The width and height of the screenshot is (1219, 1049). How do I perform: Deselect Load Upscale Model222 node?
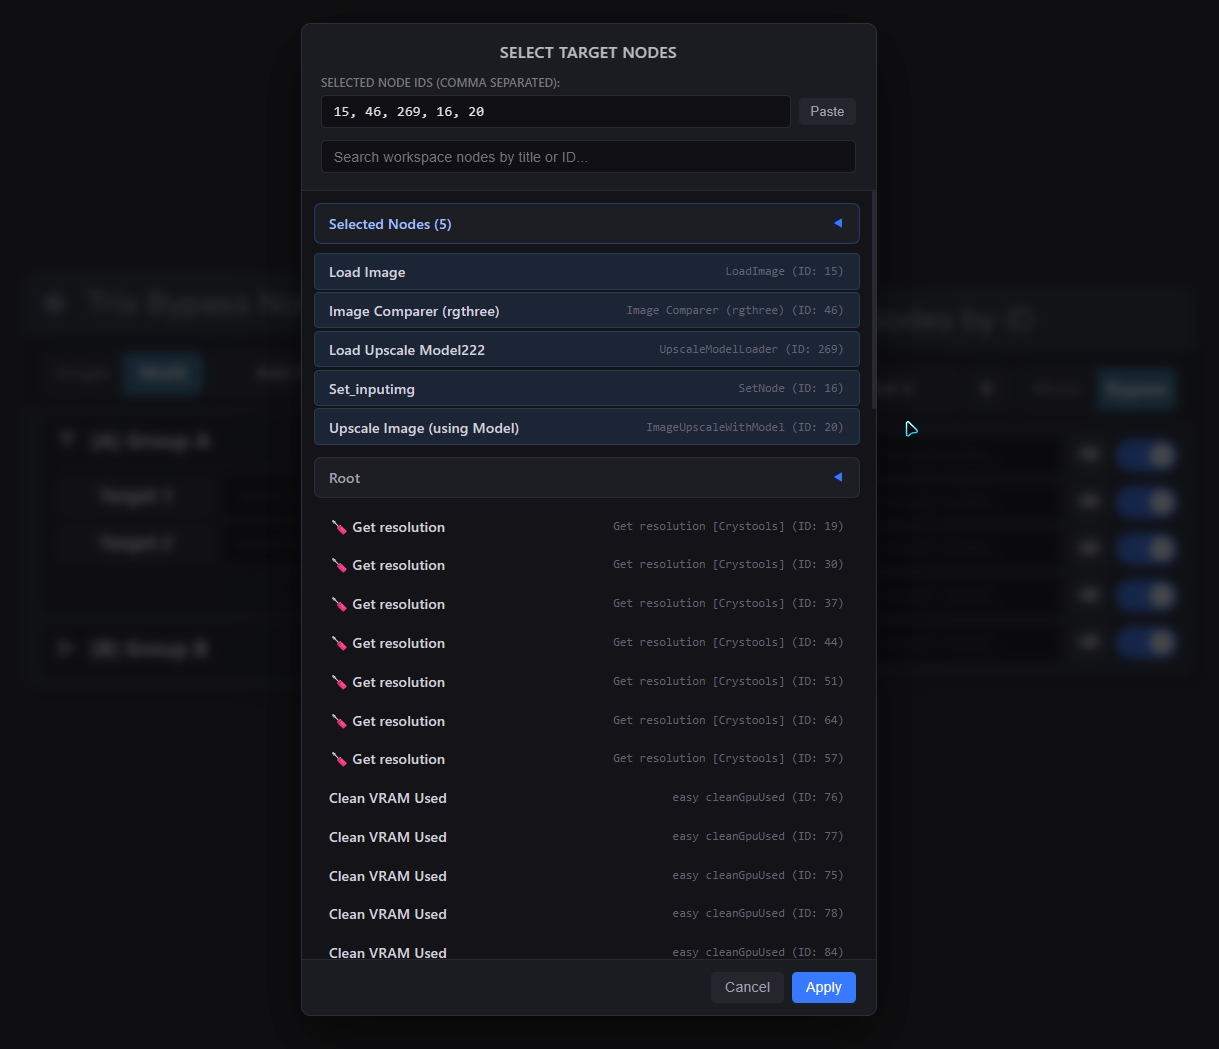pos(587,350)
